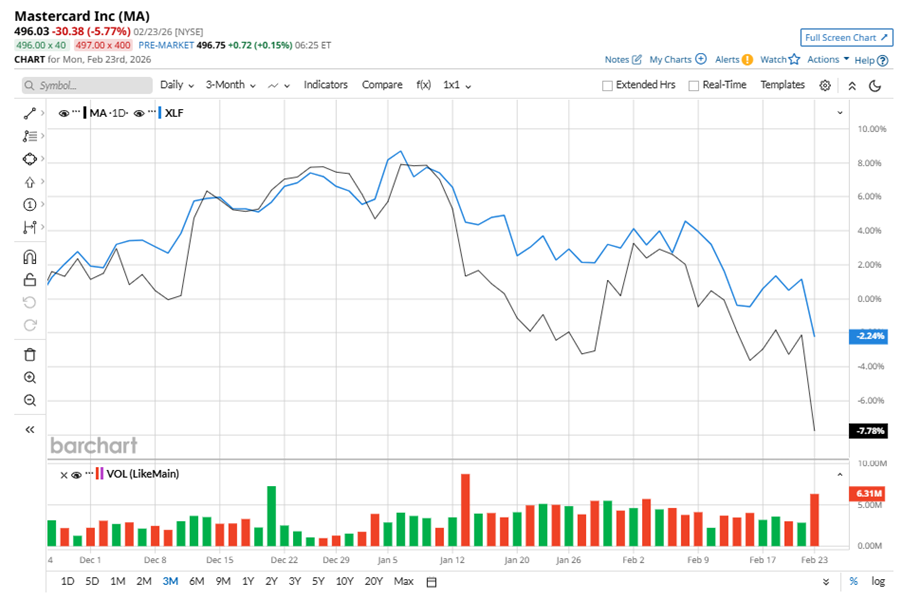Open the Templates menu

pyautogui.click(x=782, y=85)
